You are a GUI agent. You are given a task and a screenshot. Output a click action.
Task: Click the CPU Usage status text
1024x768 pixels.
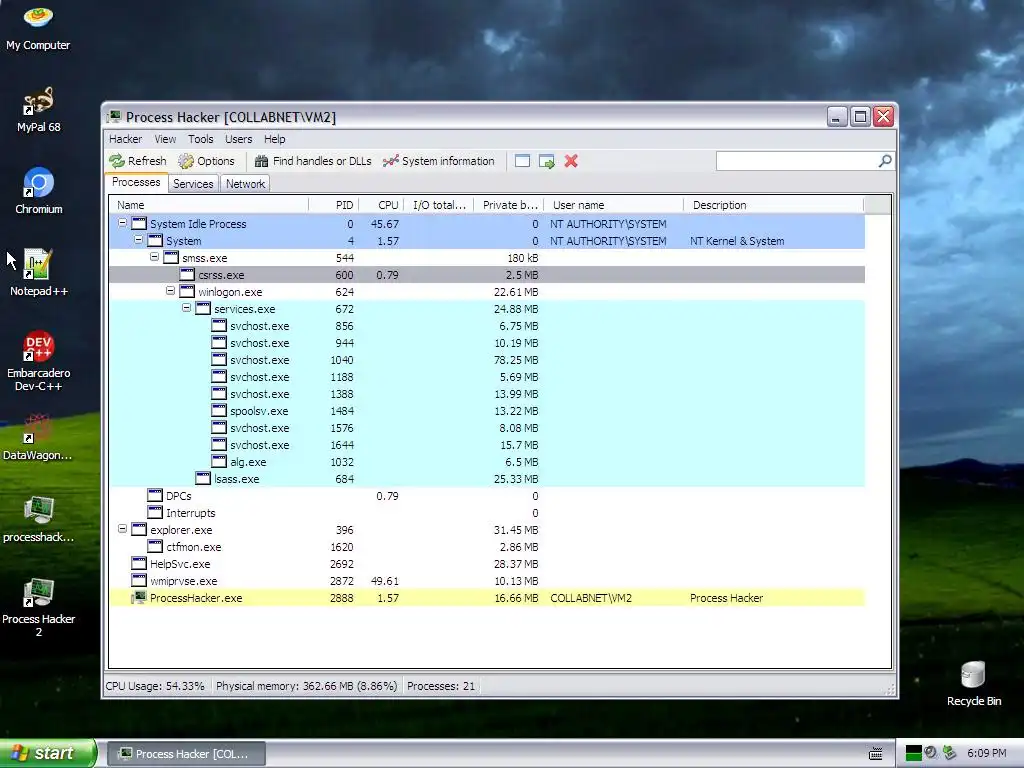click(155, 686)
